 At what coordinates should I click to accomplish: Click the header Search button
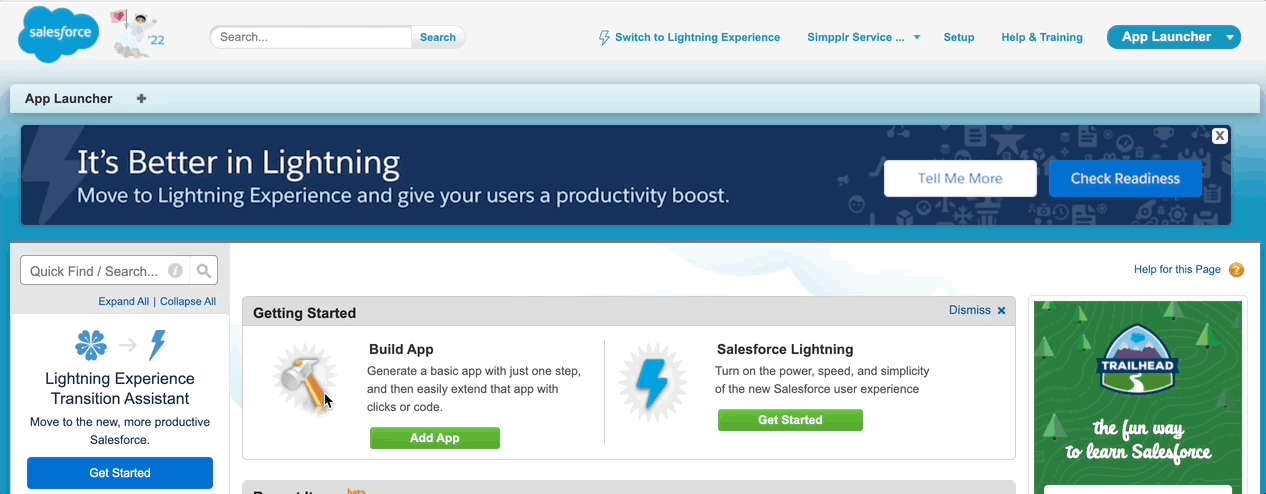tap(438, 37)
